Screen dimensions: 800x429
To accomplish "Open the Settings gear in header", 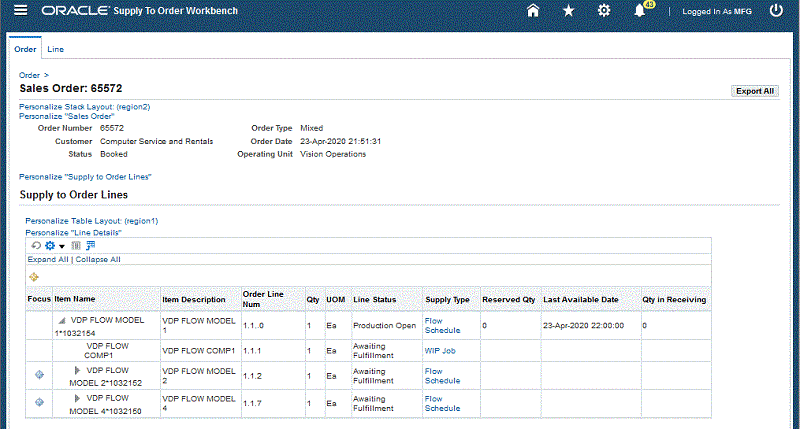I will [x=604, y=11].
